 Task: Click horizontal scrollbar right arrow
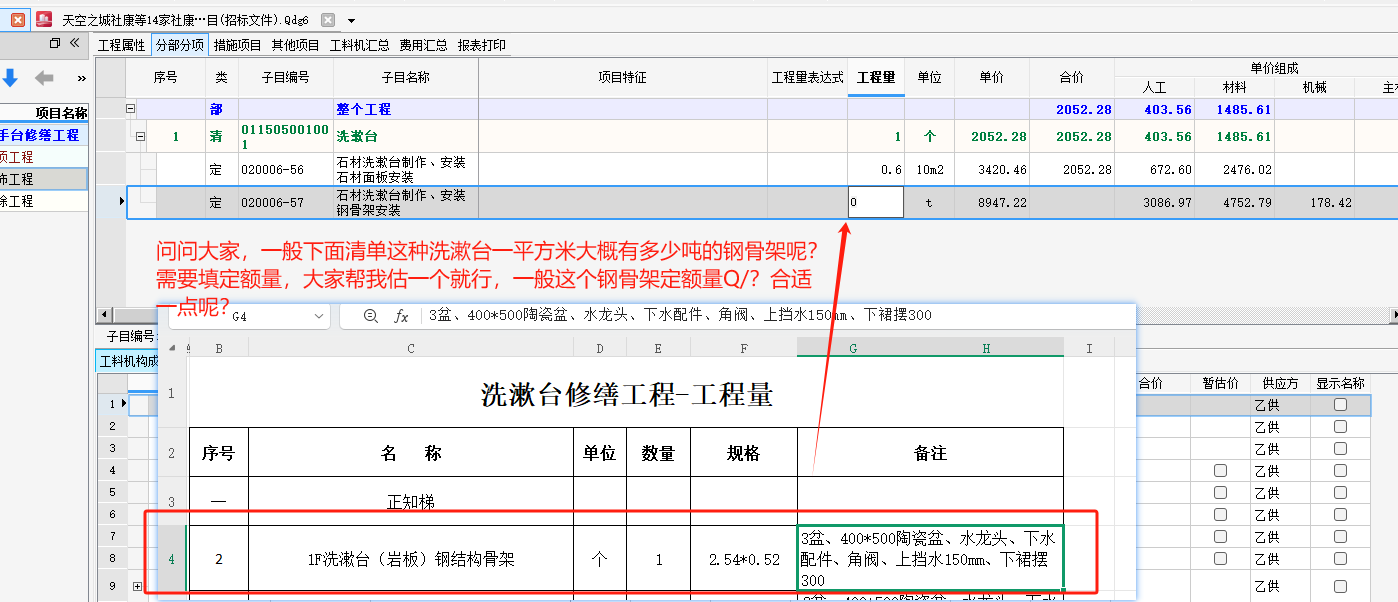pos(1393,316)
